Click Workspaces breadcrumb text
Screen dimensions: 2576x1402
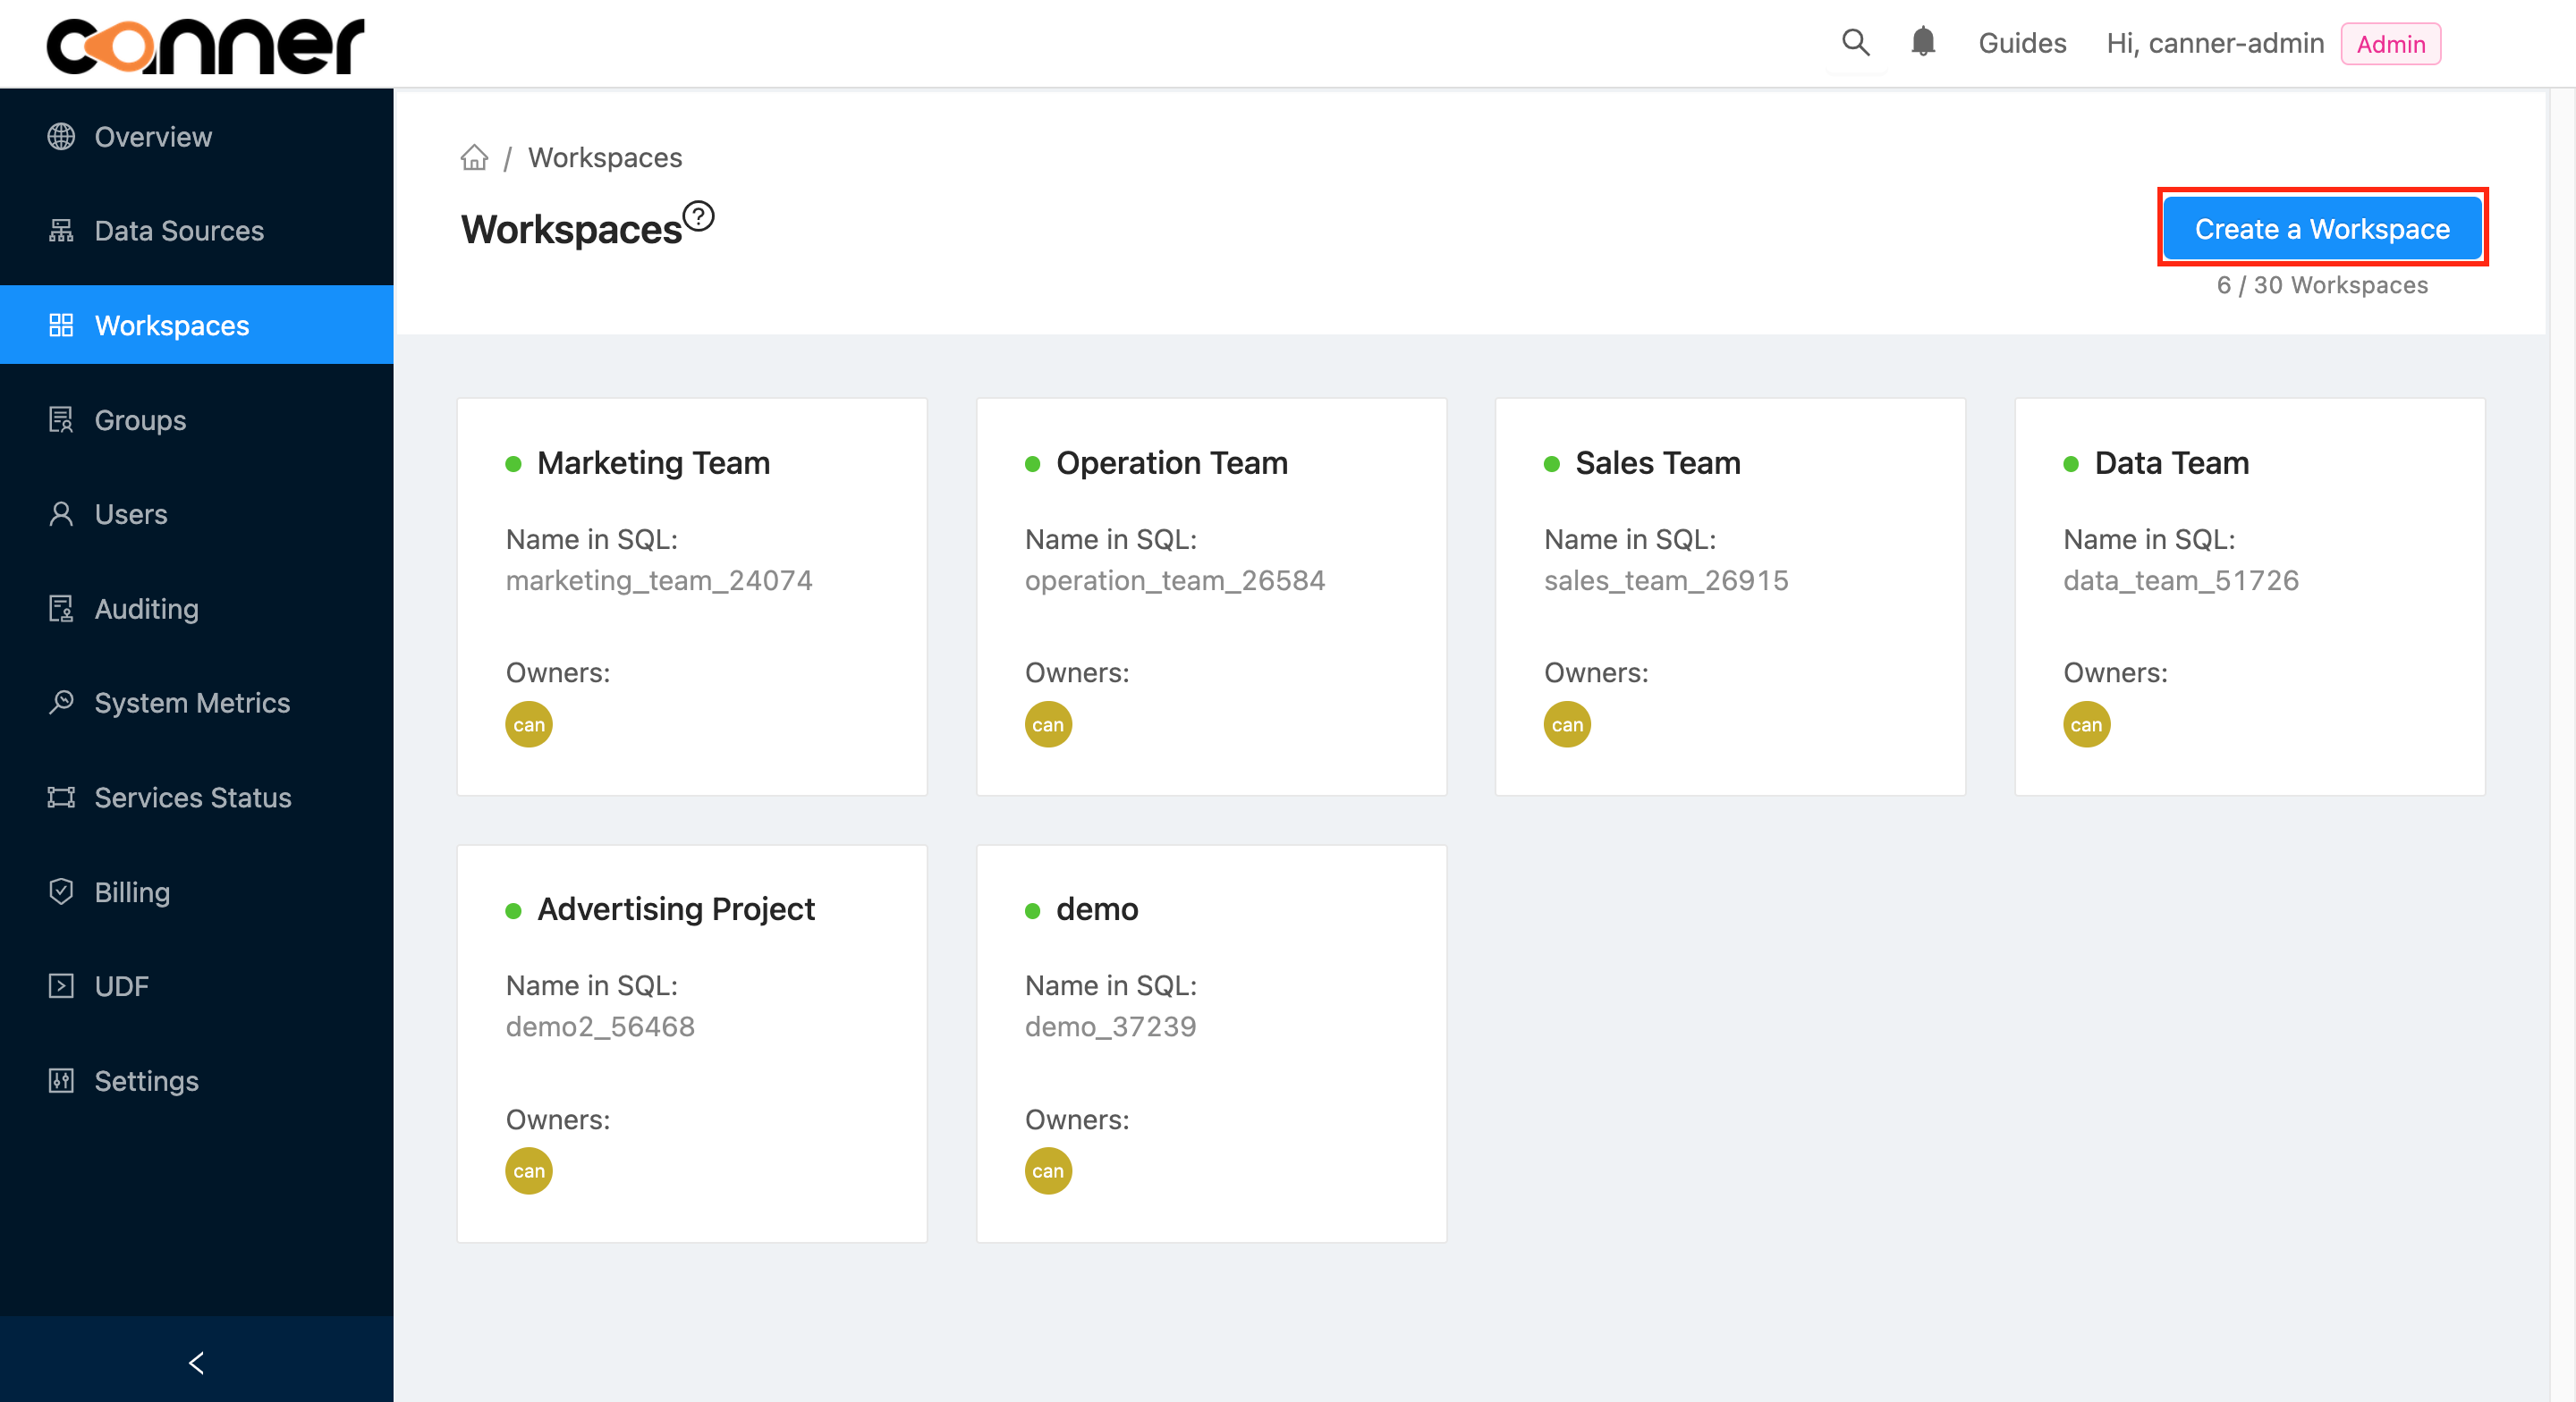[x=605, y=157]
